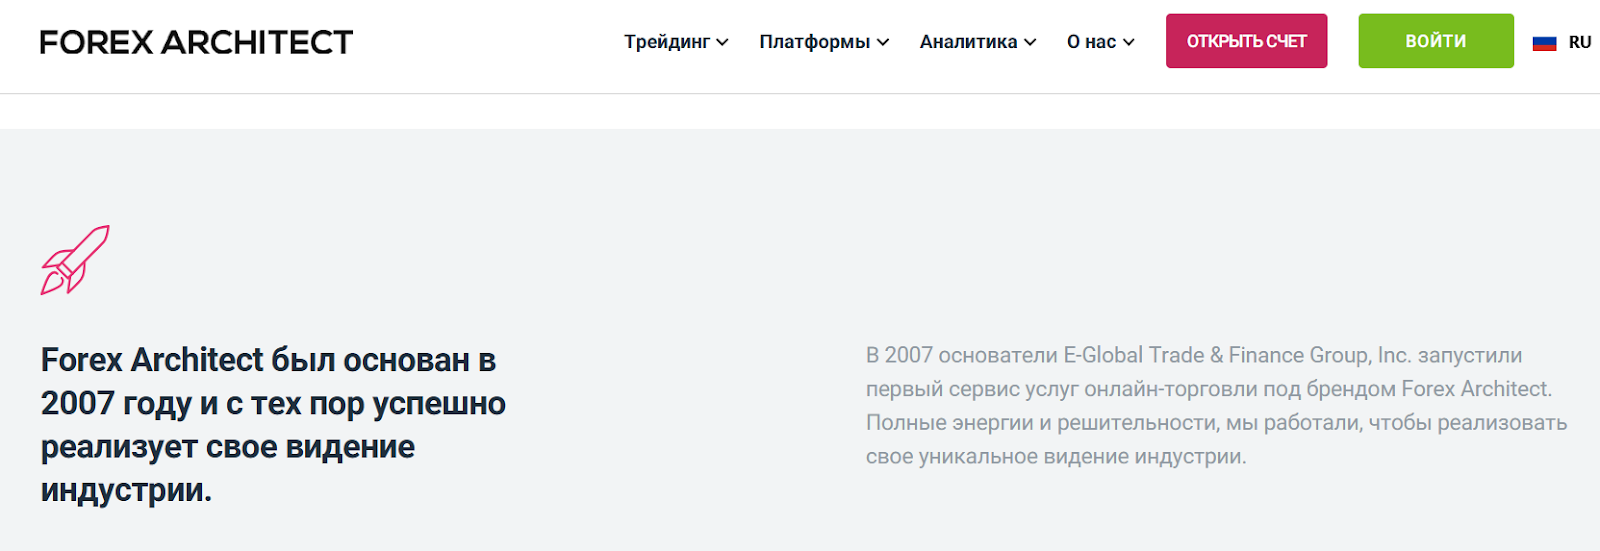Viewport: 1600px width, 551px height.
Task: Open the Трейдинг menu
Action: pyautogui.click(x=676, y=42)
